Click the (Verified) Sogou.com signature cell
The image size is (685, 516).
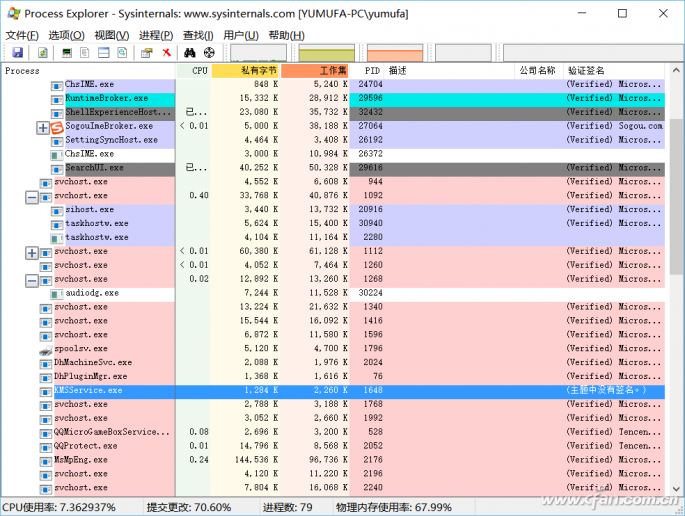[614, 126]
